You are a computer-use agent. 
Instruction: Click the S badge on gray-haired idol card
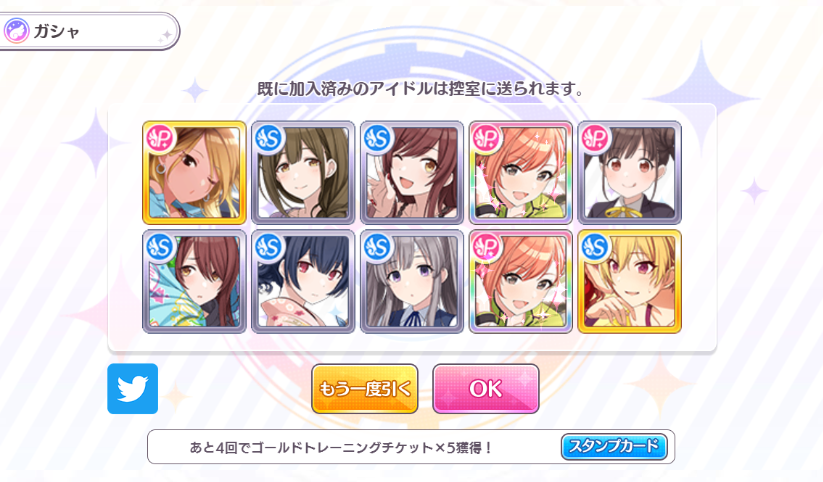378,247
